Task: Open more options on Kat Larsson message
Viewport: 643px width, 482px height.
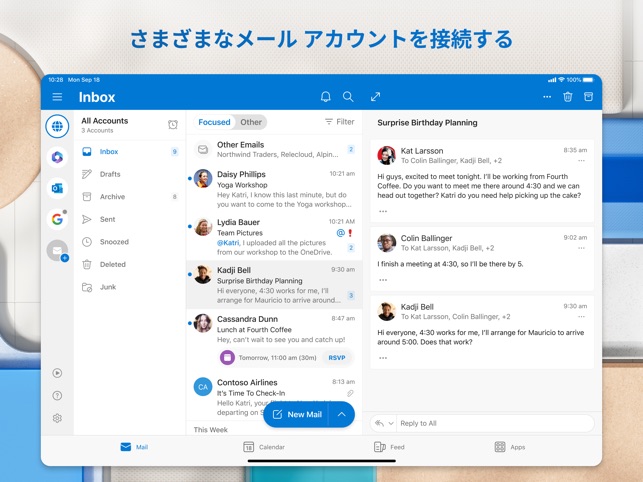Action: [581, 161]
